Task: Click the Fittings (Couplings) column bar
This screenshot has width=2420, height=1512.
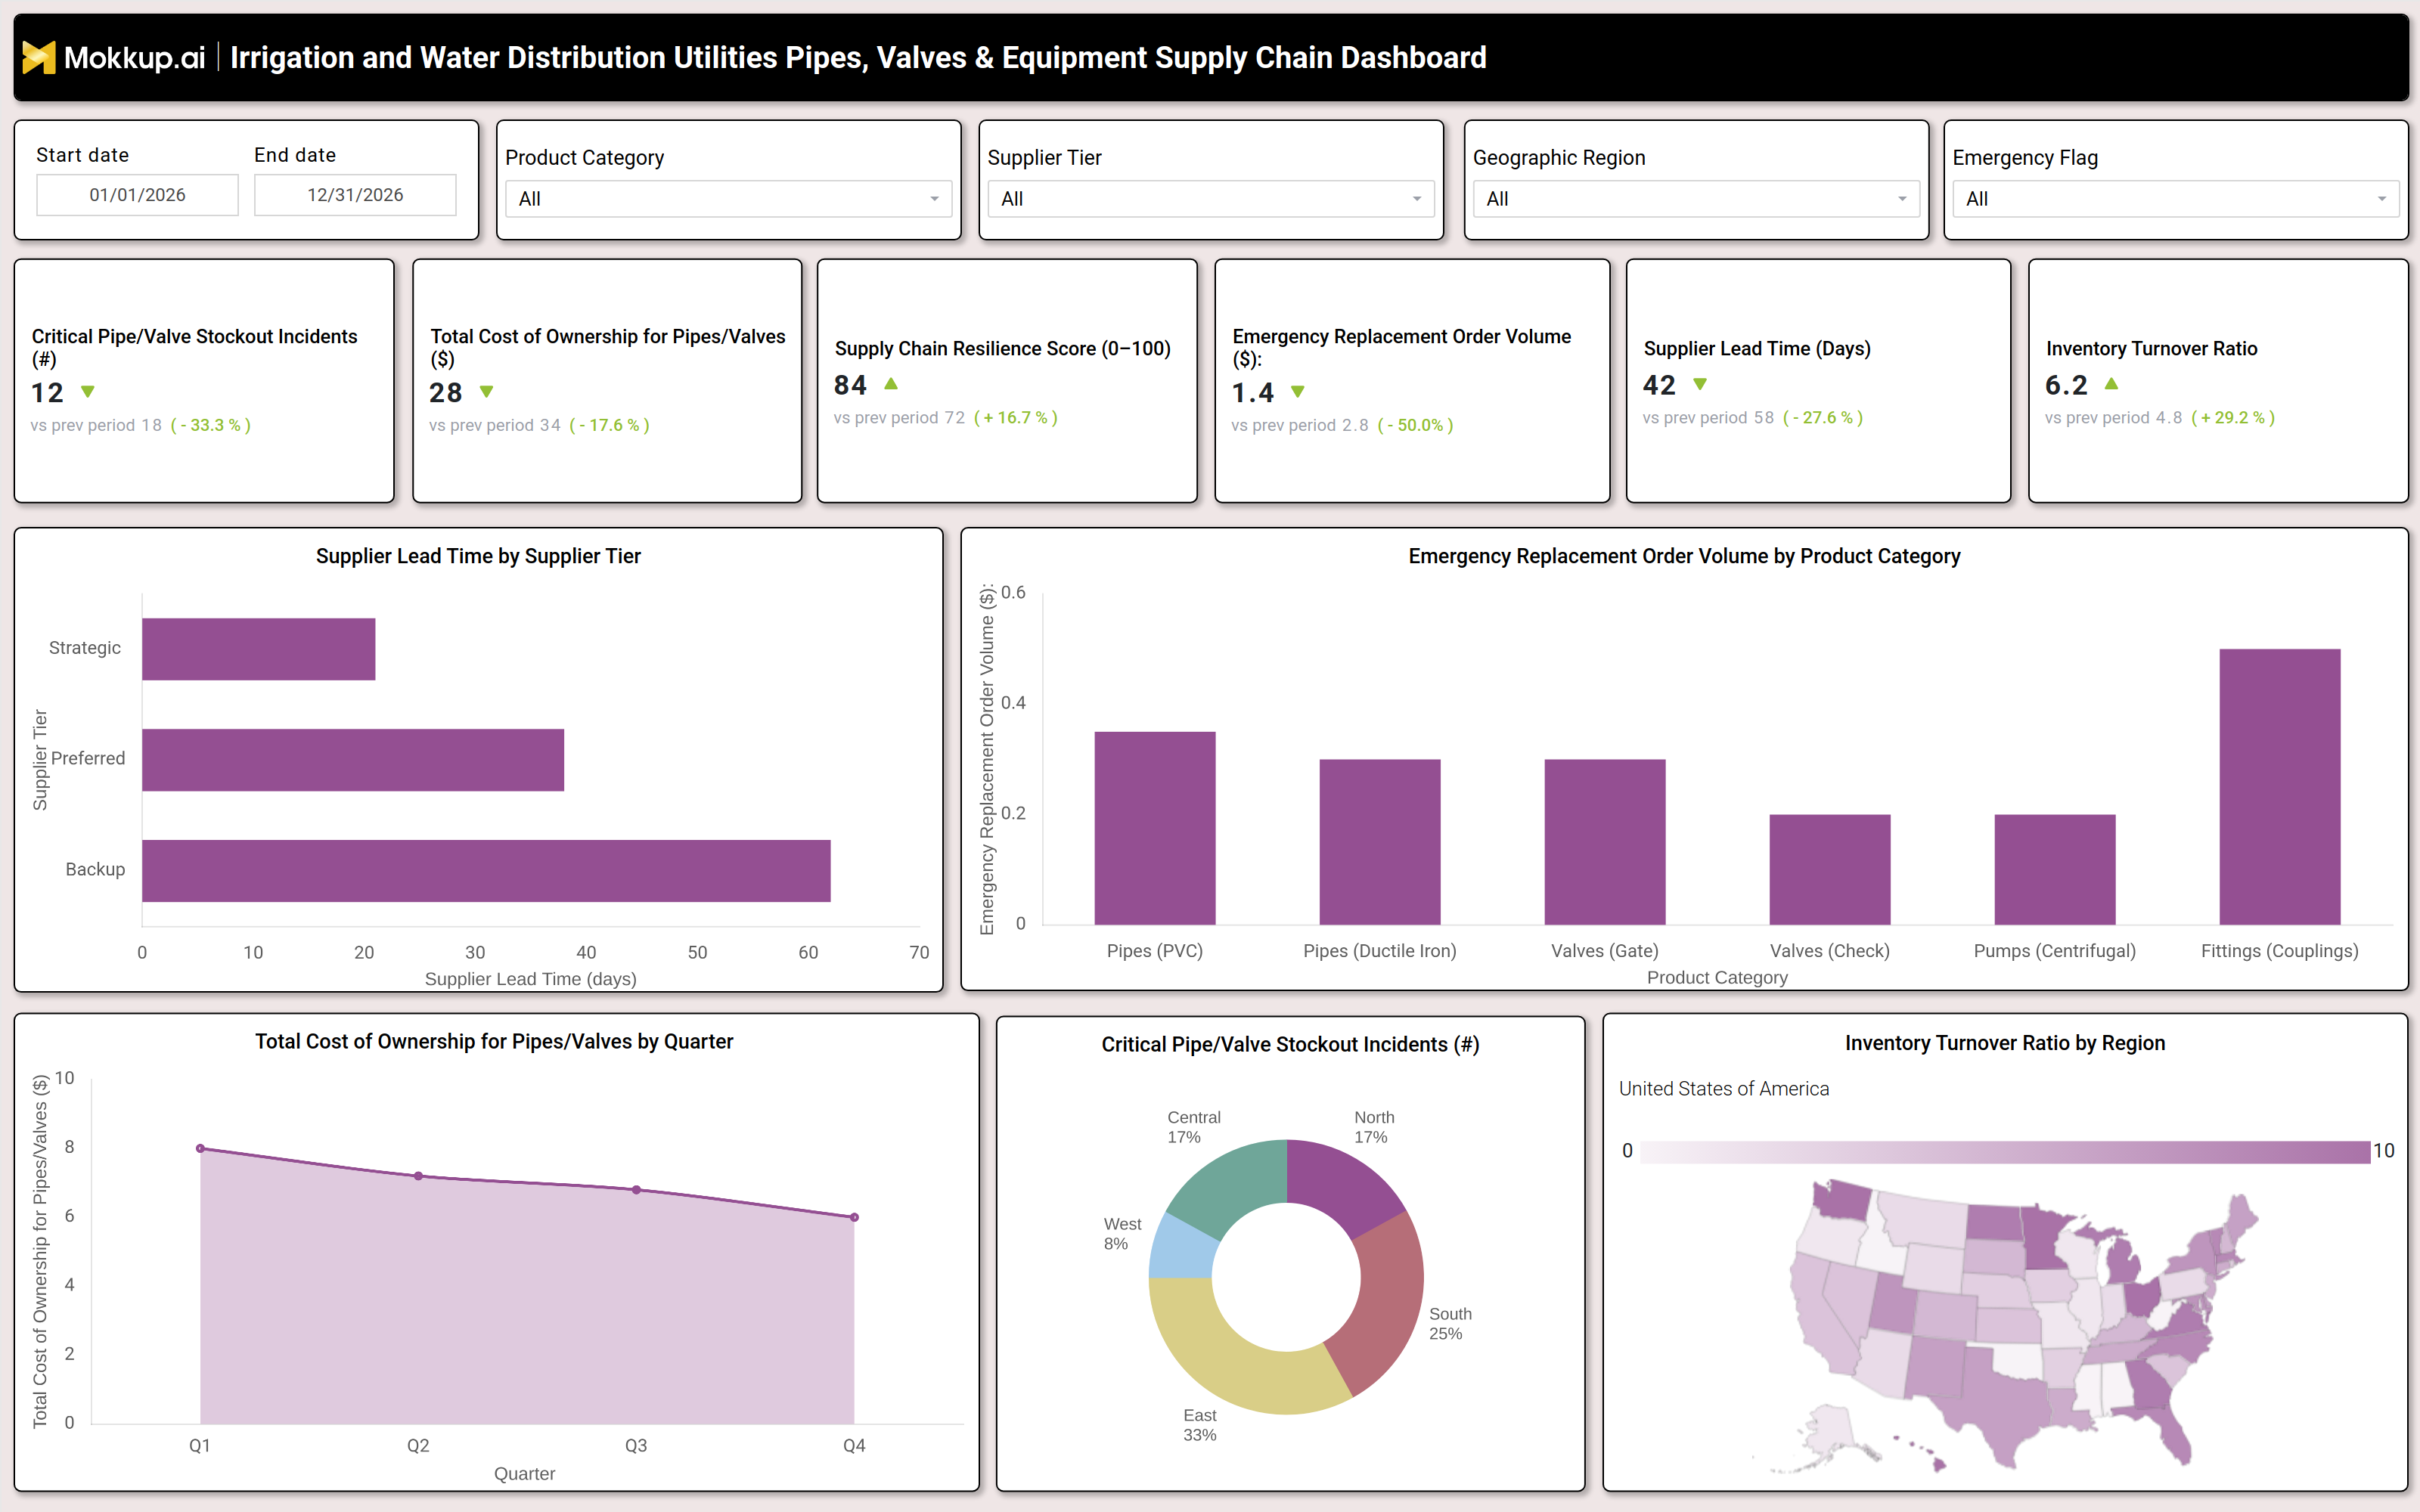Action: tap(2280, 787)
